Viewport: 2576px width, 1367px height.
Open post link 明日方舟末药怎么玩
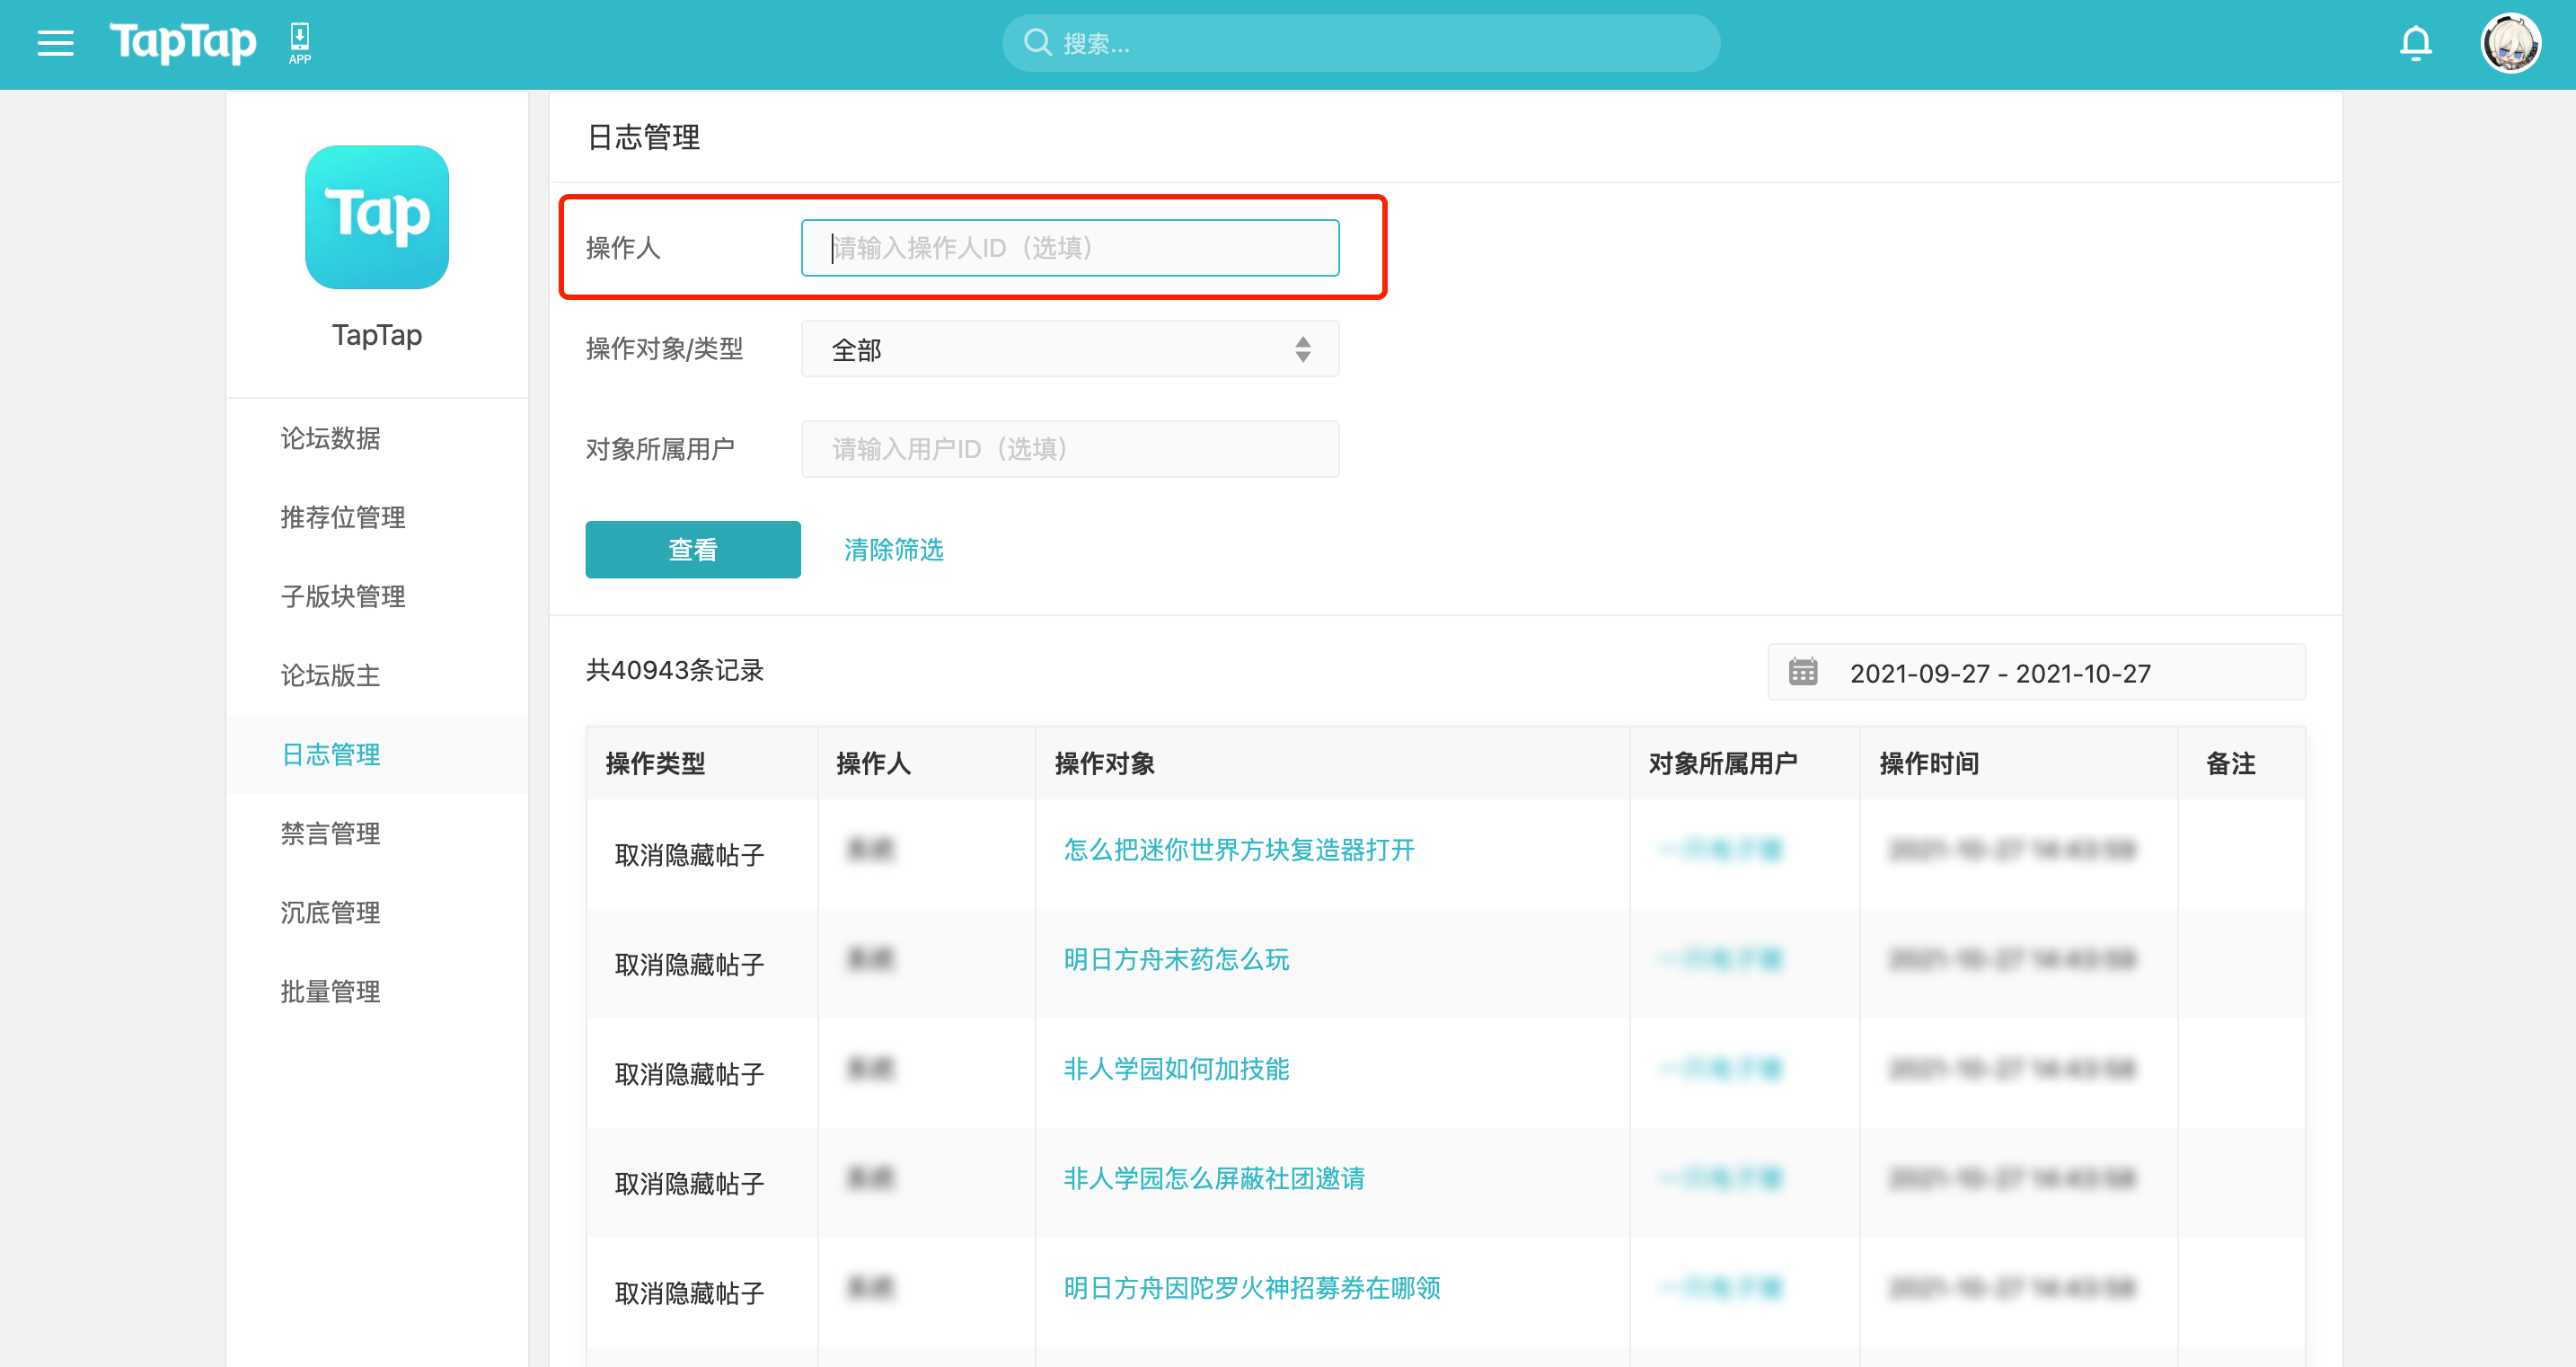[1176, 959]
